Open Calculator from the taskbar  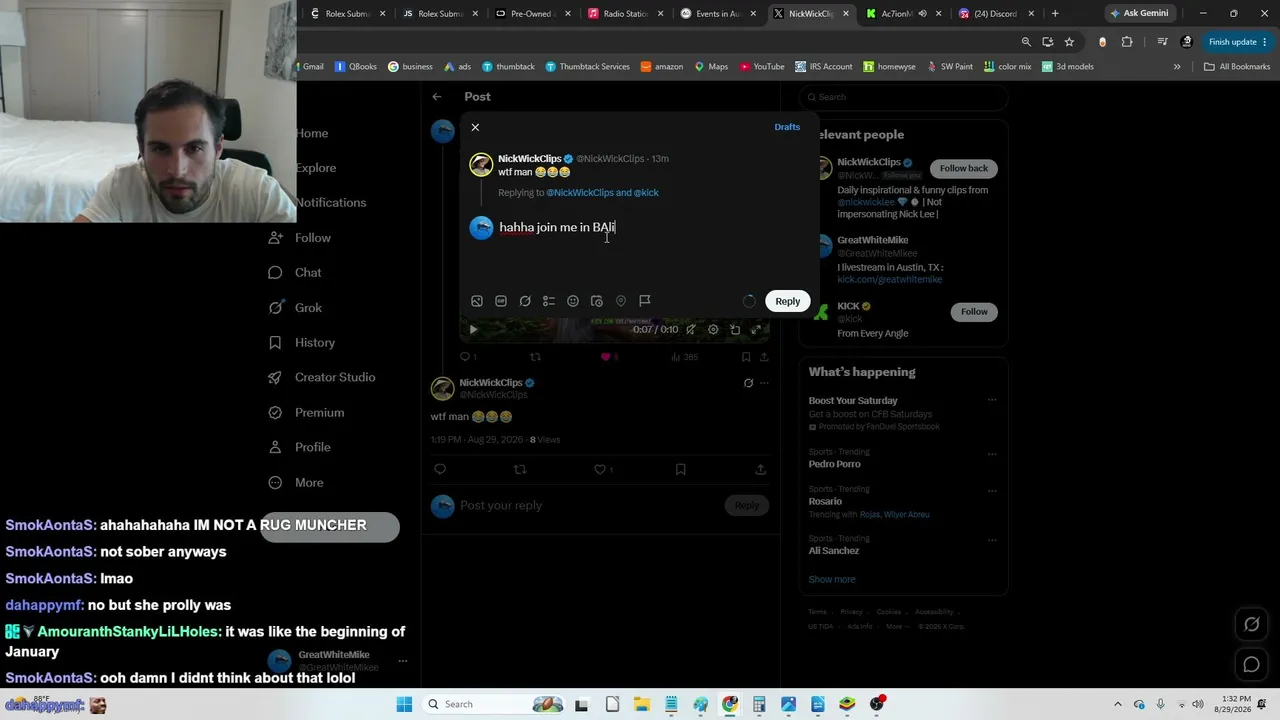click(759, 704)
